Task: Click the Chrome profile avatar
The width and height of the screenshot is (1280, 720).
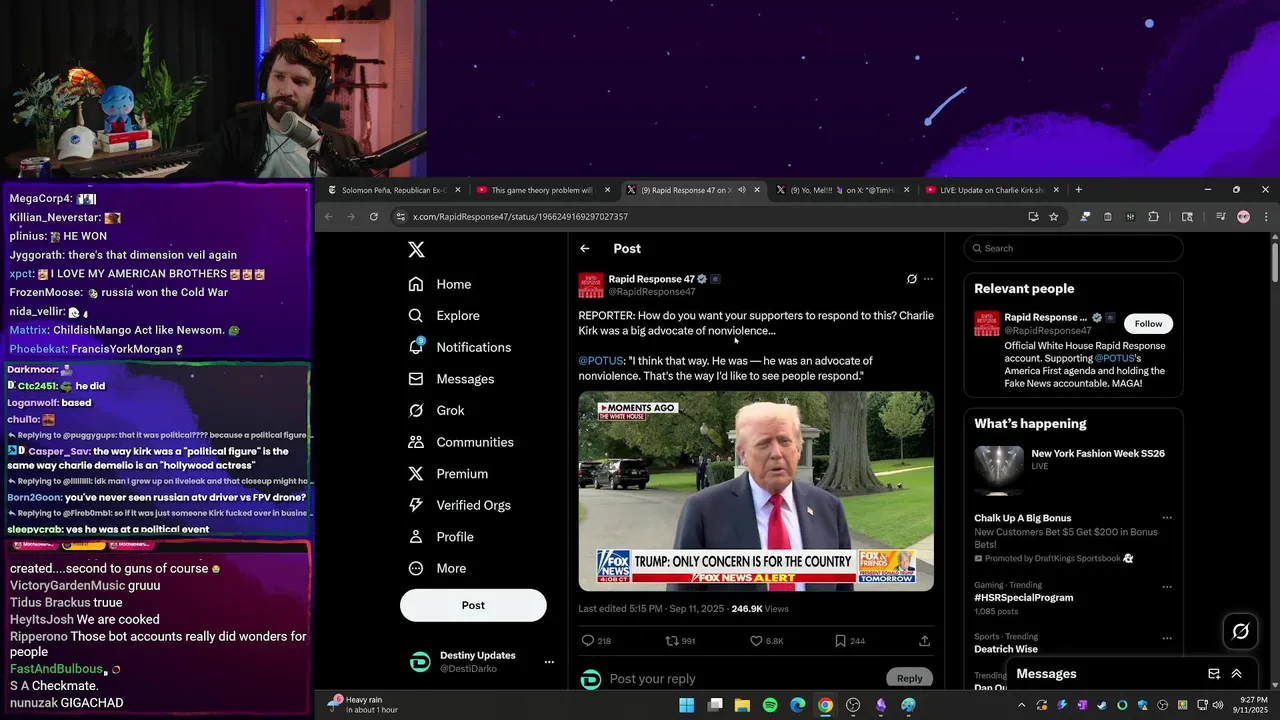Action: 1243,217
